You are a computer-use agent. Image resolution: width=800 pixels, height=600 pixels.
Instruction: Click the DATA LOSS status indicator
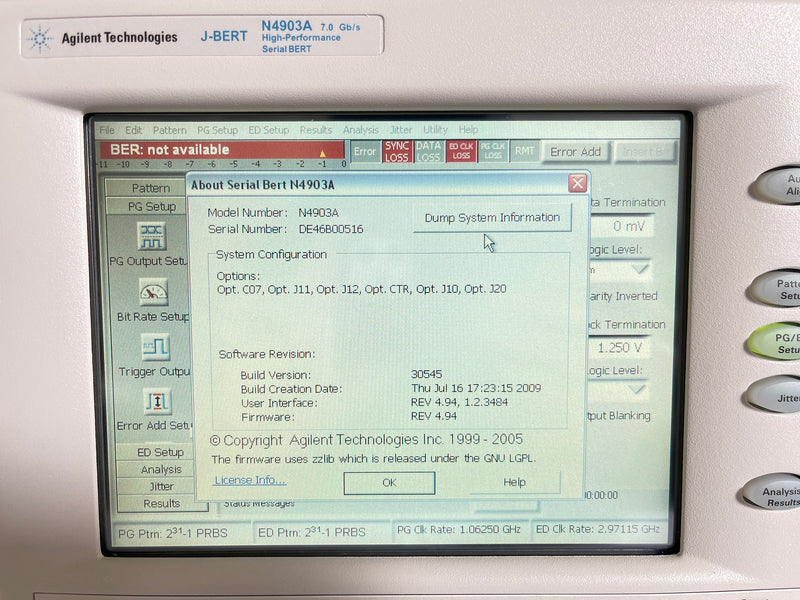(x=430, y=151)
